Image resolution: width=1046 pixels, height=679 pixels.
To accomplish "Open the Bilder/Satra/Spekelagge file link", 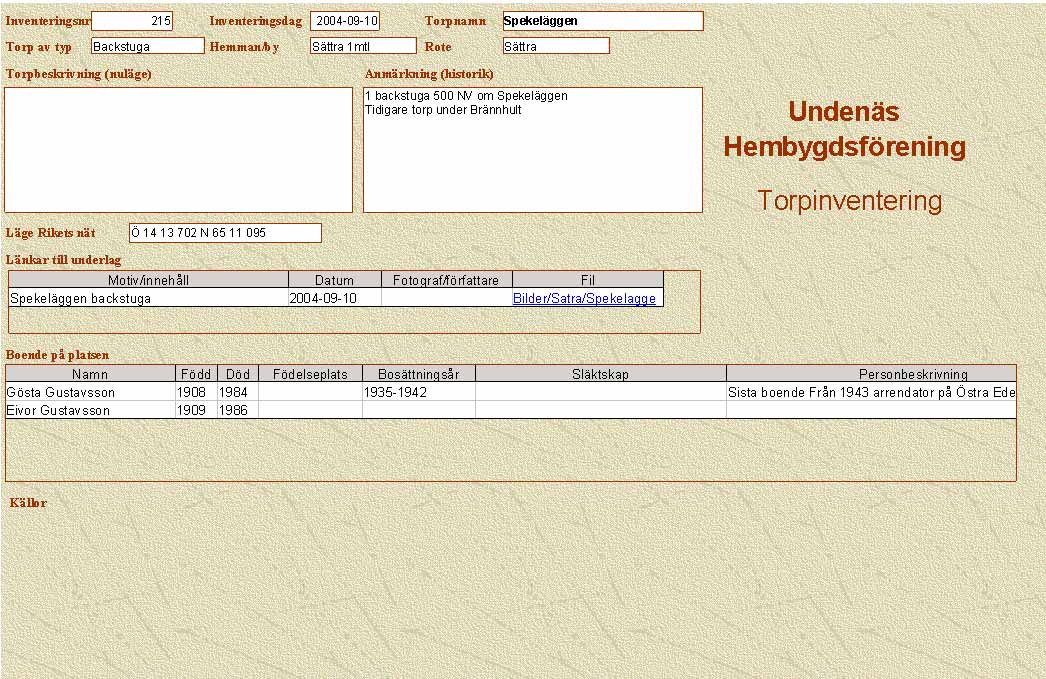I will point(584,299).
